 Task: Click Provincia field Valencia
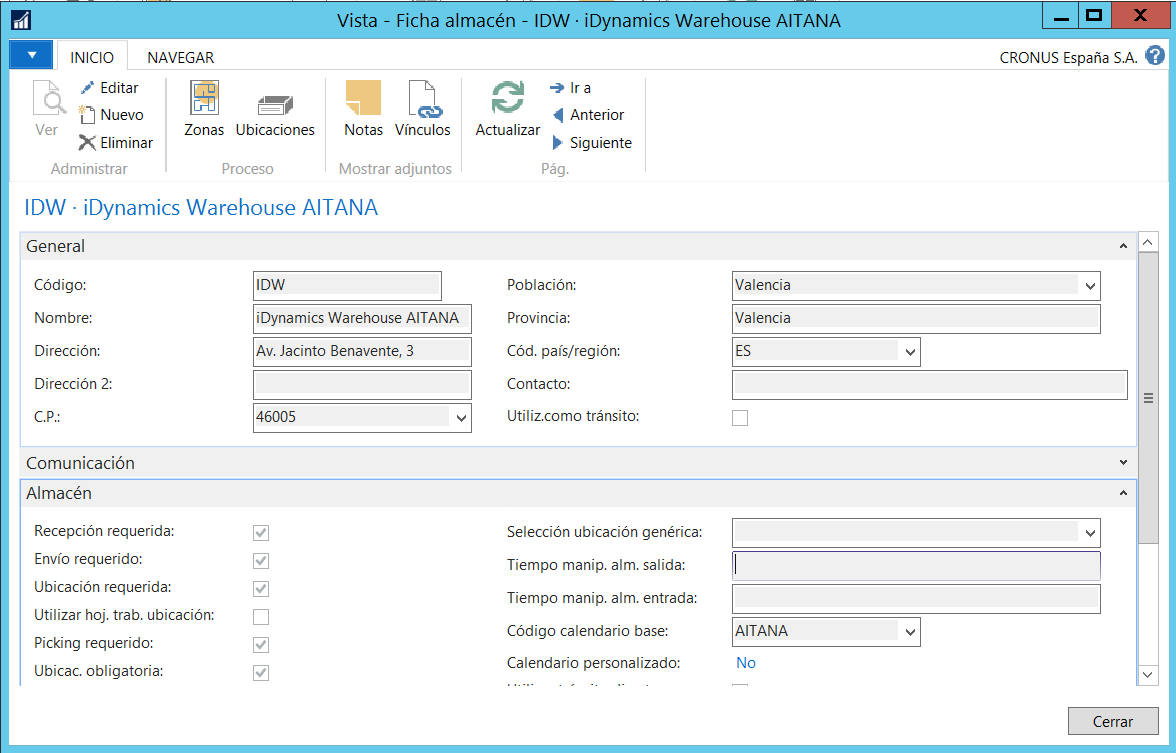(916, 318)
